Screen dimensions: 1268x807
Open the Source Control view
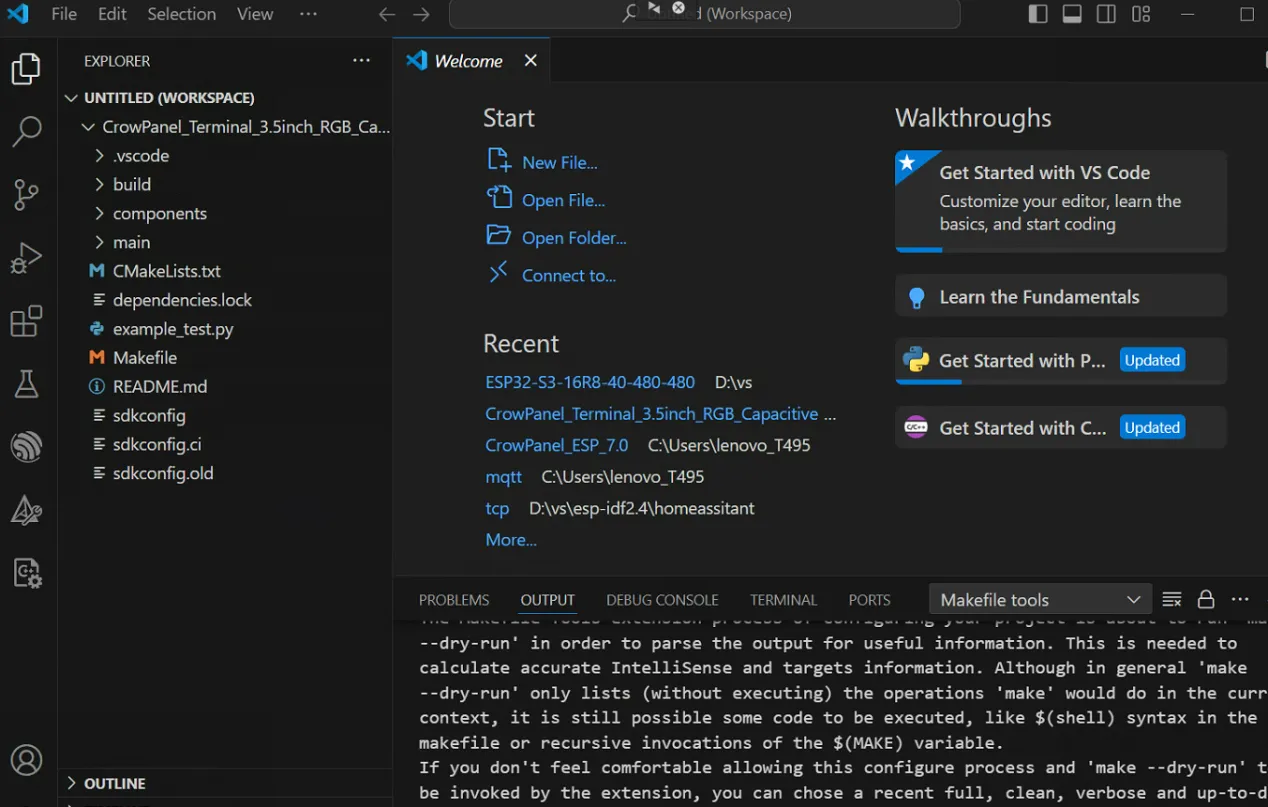(27, 195)
